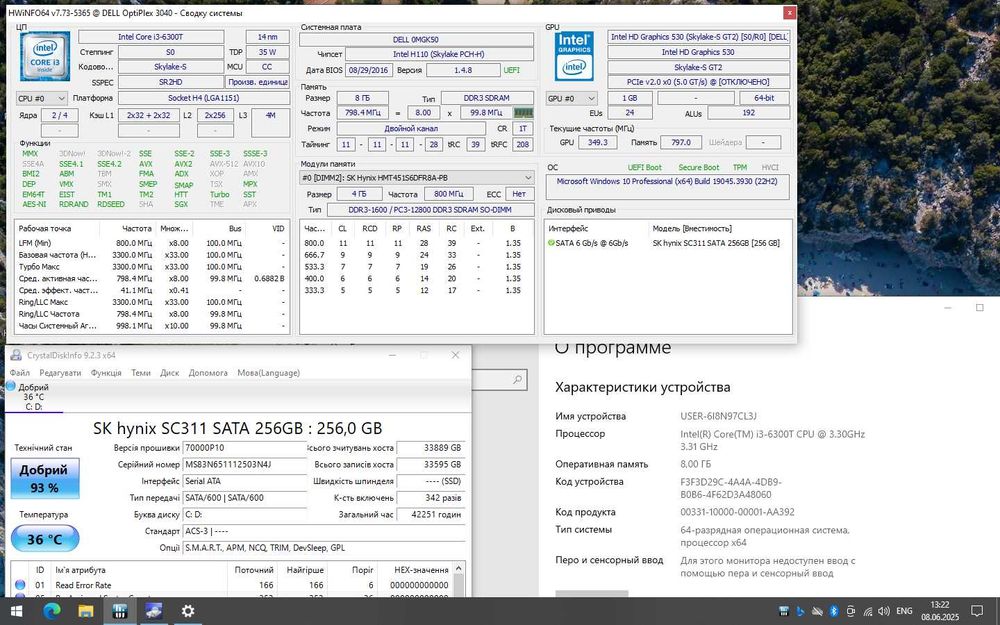Viewport: 1000px width, 625px height.
Task: Select the Добрий 36 °C C: D: disk tab
Action: [x=33, y=396]
